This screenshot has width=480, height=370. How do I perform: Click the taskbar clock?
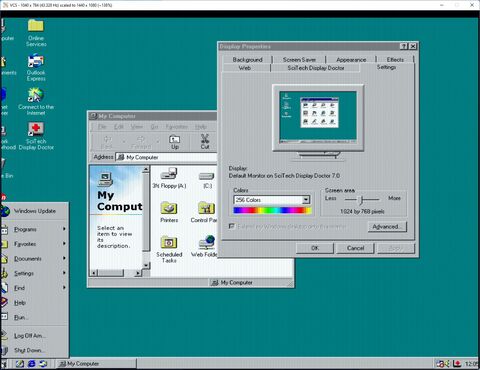coord(472,364)
